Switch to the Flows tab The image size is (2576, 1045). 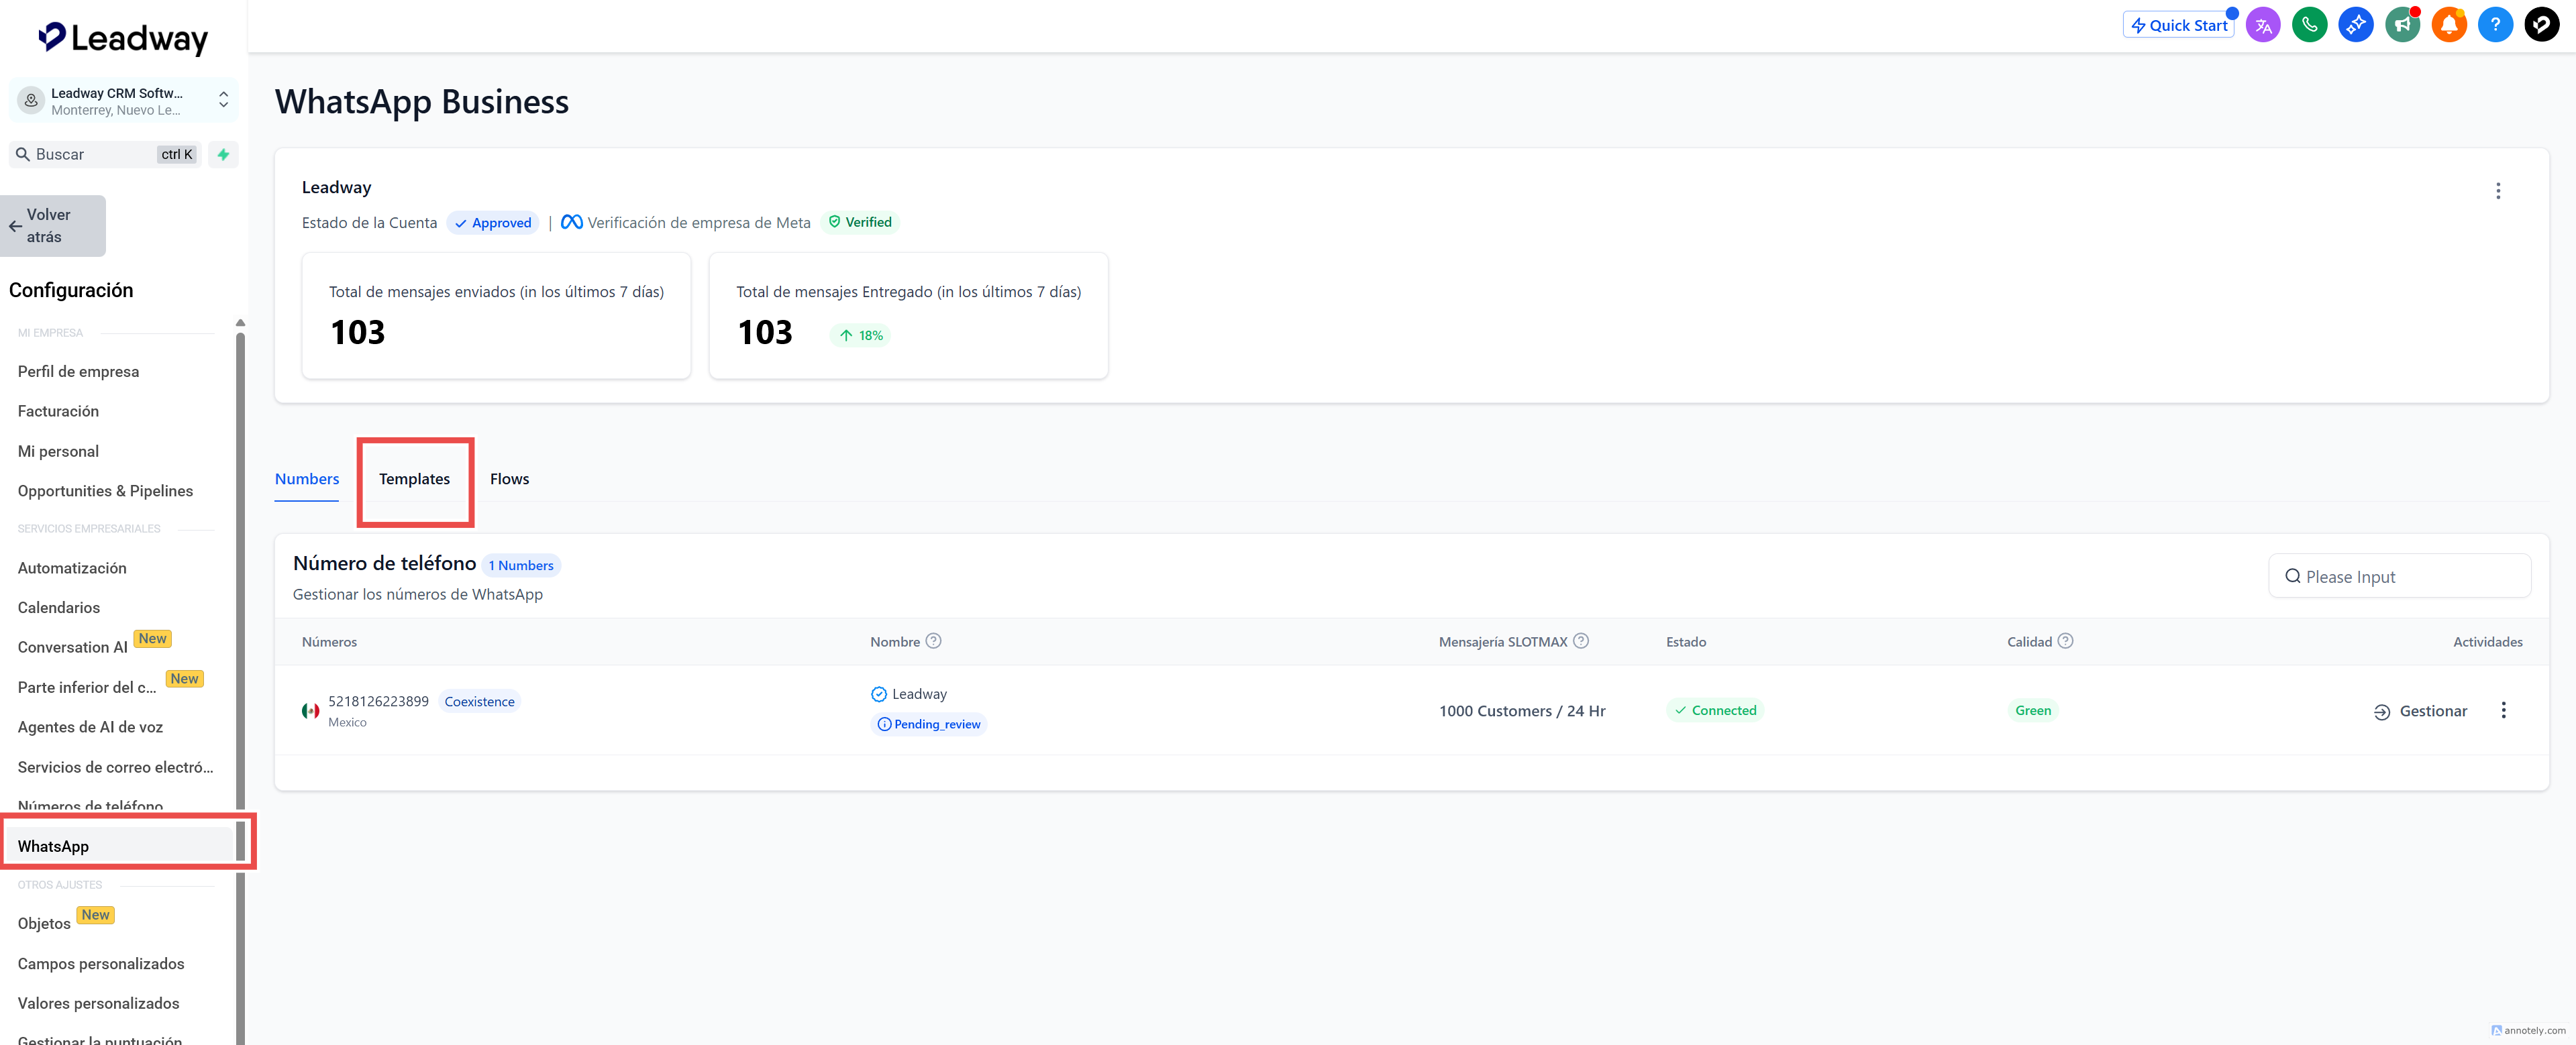pos(509,479)
